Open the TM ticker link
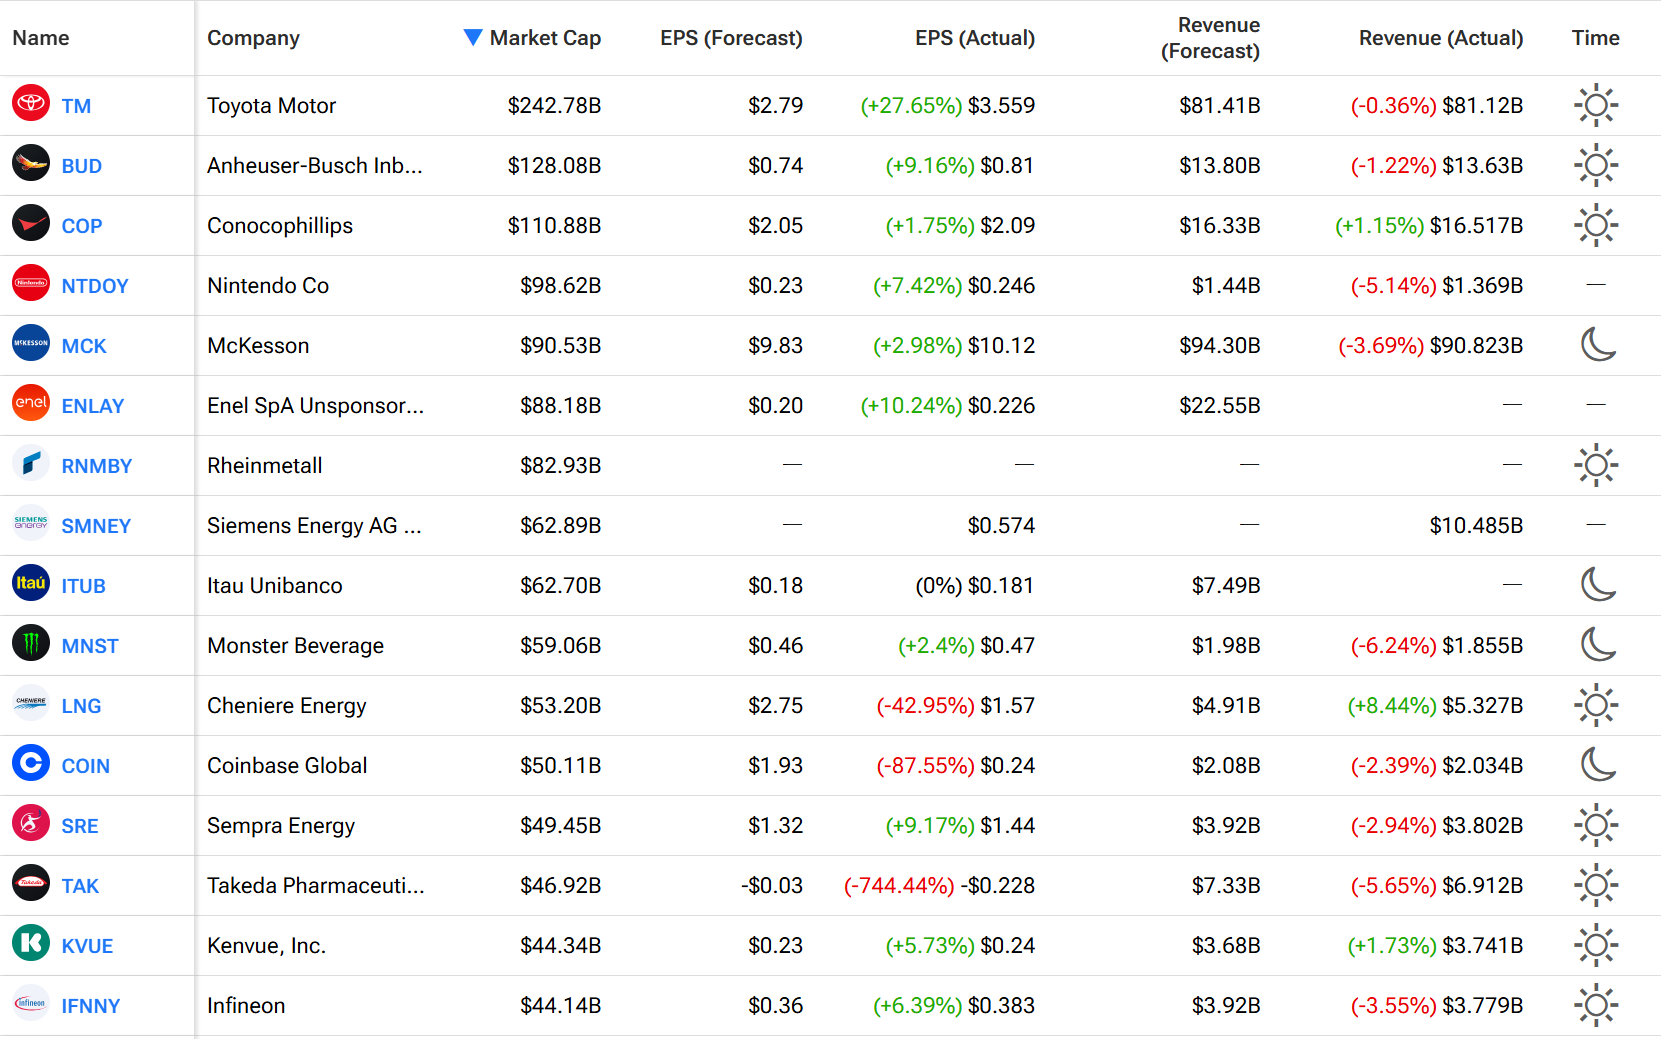1661x1039 pixels. (x=76, y=106)
